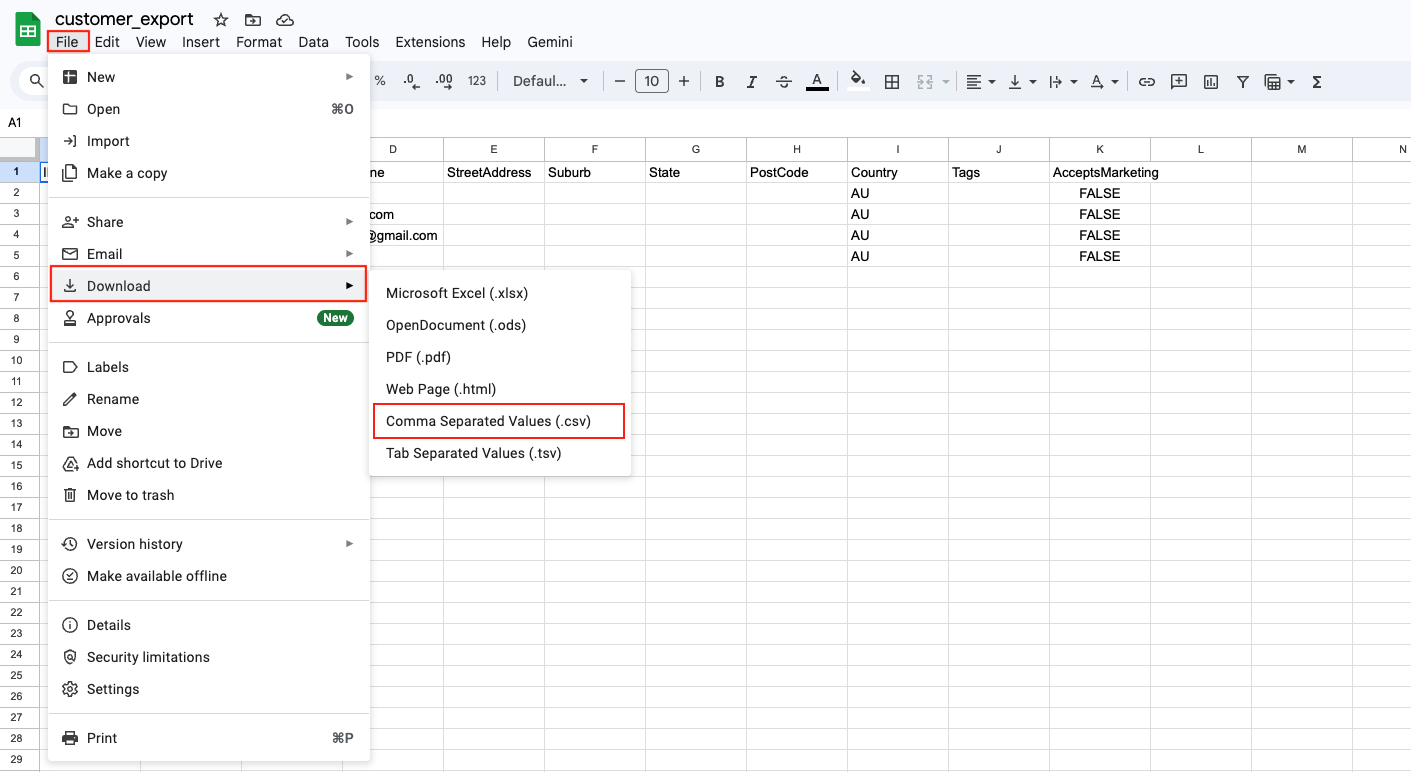Open the Insert menu
The image size is (1411, 772).
pyautogui.click(x=201, y=42)
